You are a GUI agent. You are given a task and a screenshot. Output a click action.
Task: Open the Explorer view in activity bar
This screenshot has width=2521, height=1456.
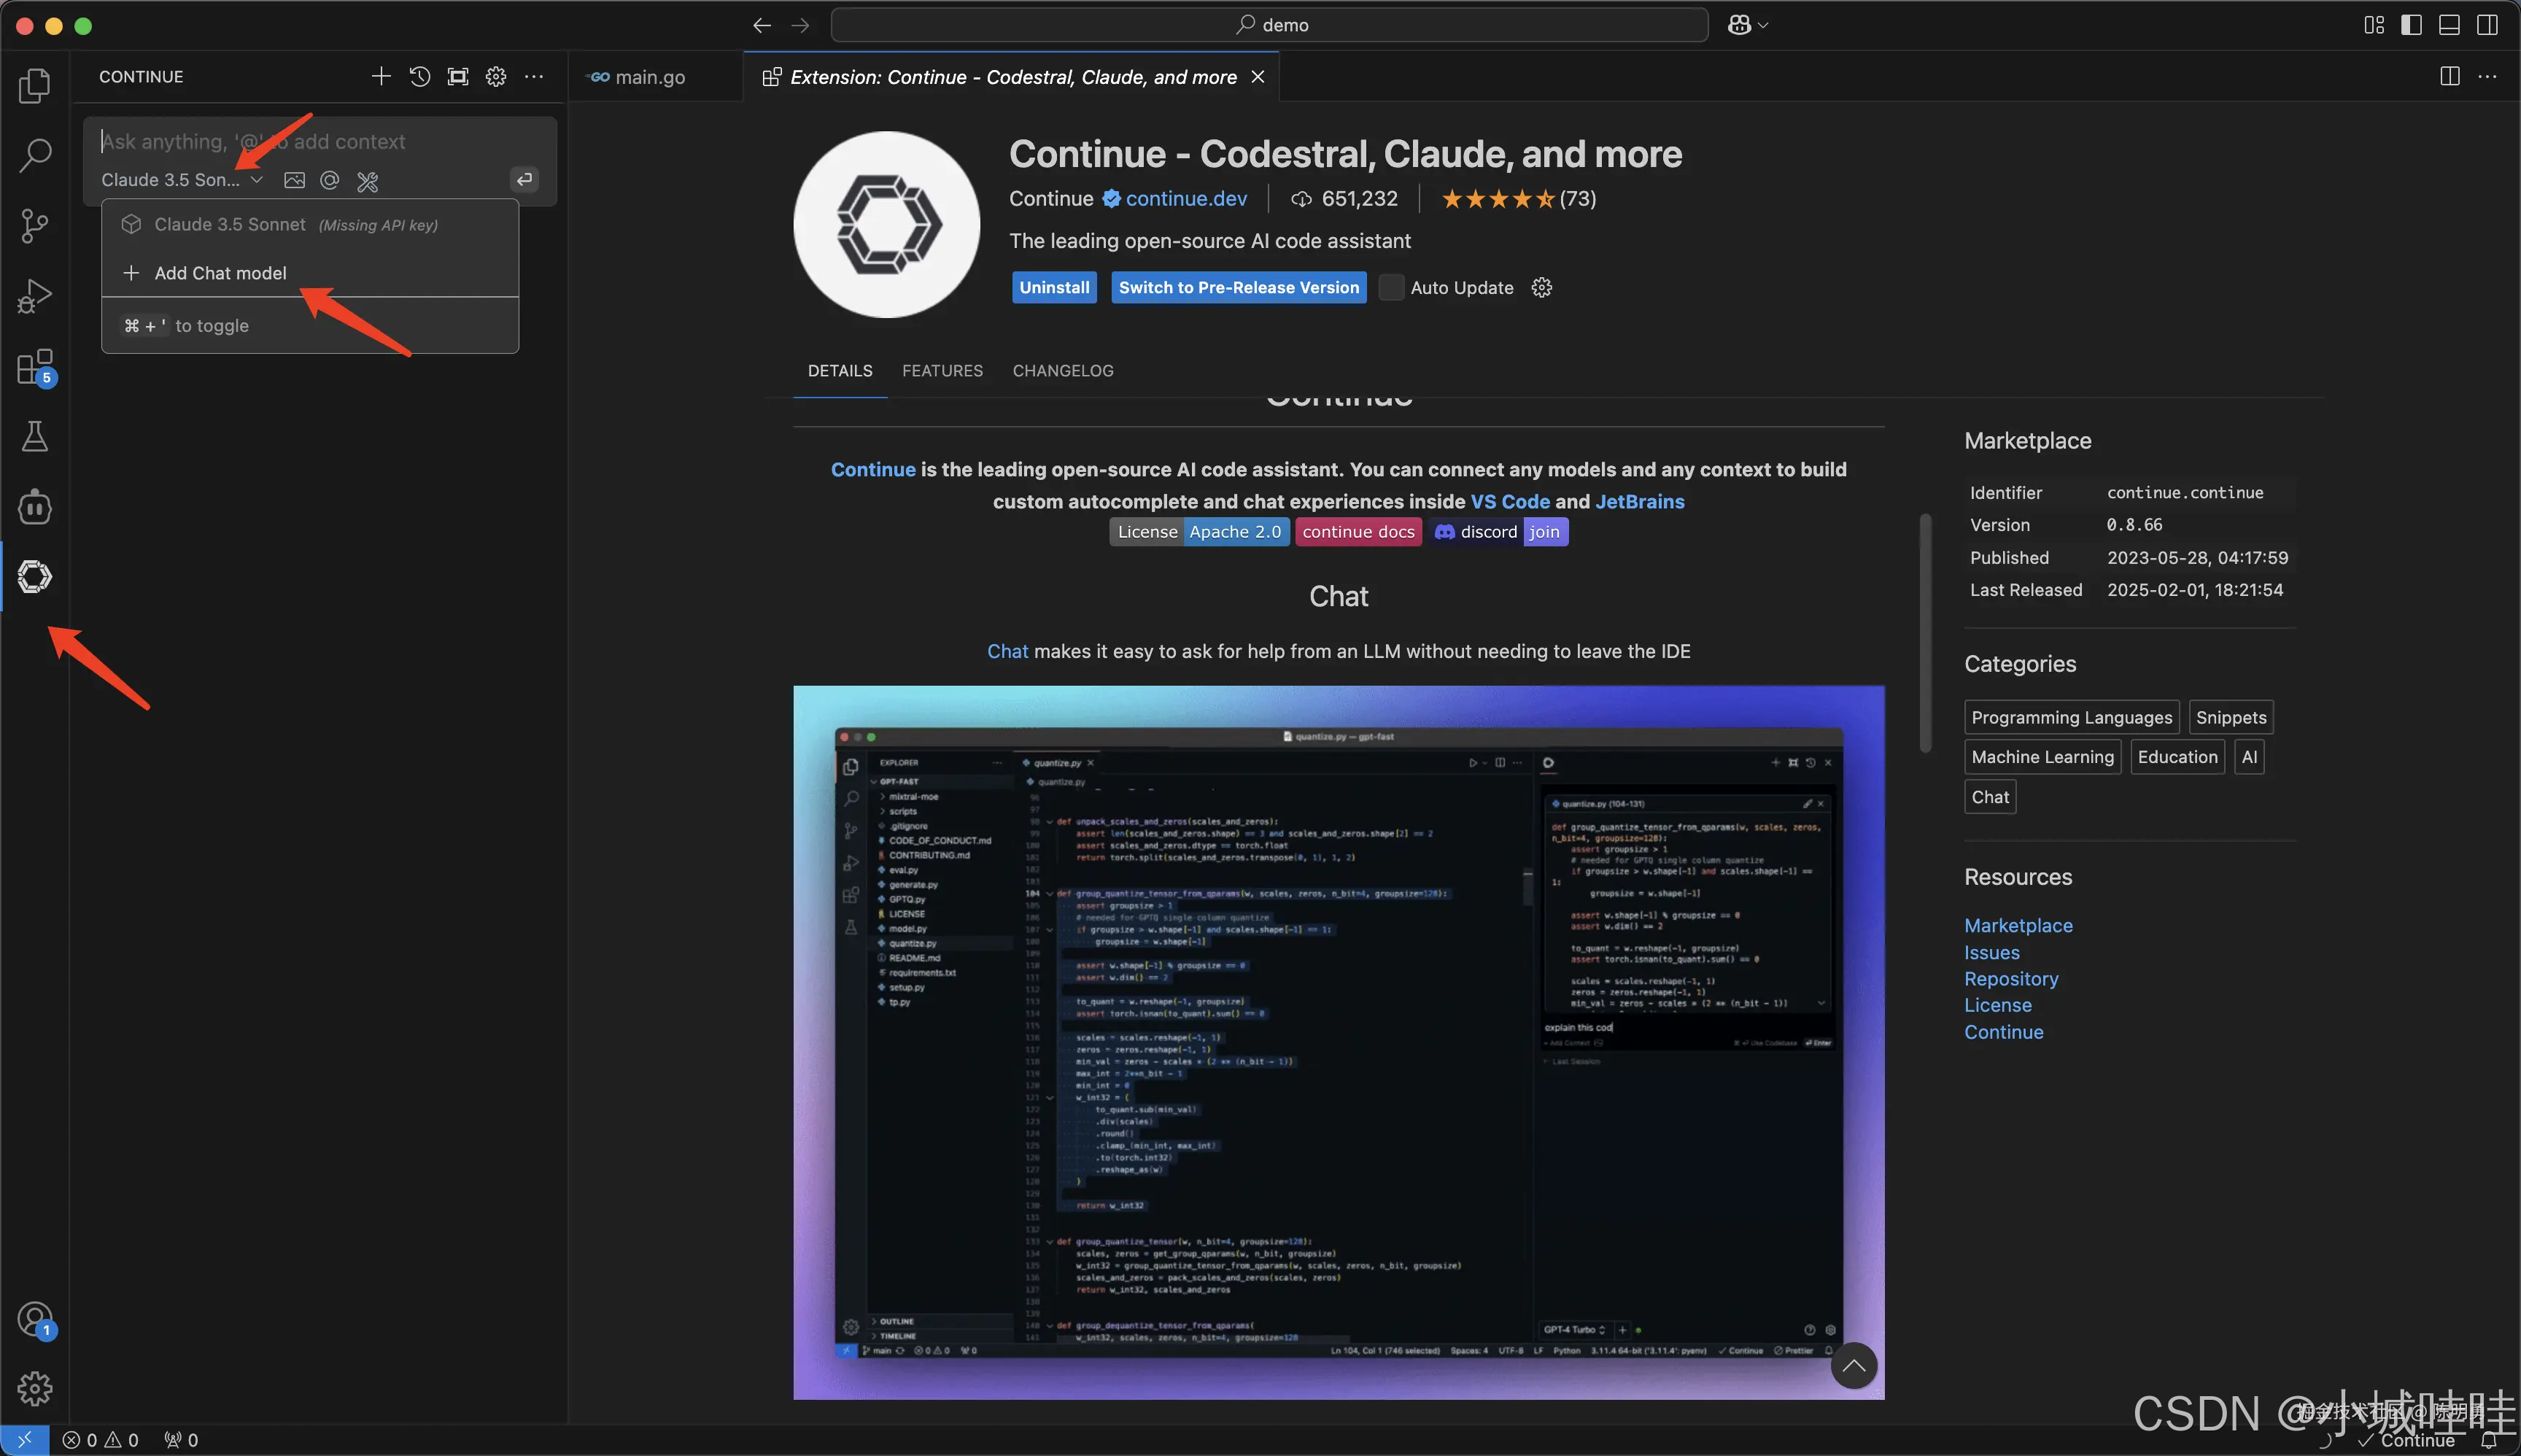pos(35,86)
